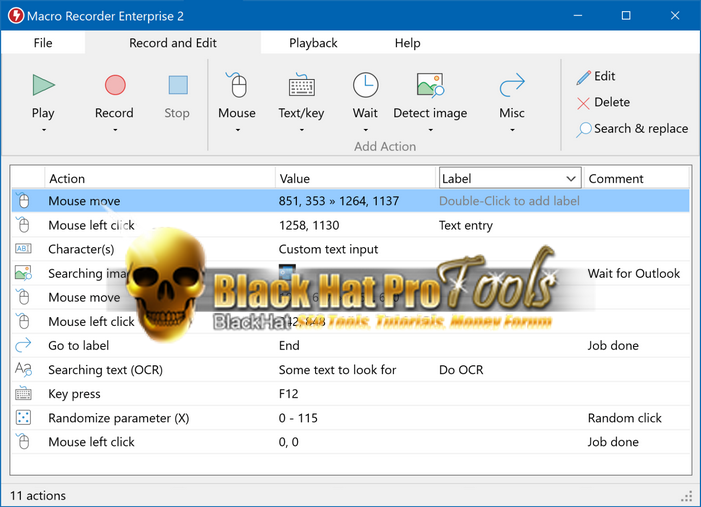The height and width of the screenshot is (507, 701).
Task: Select 'Randomize parameter (X)' action
Action: (118, 418)
